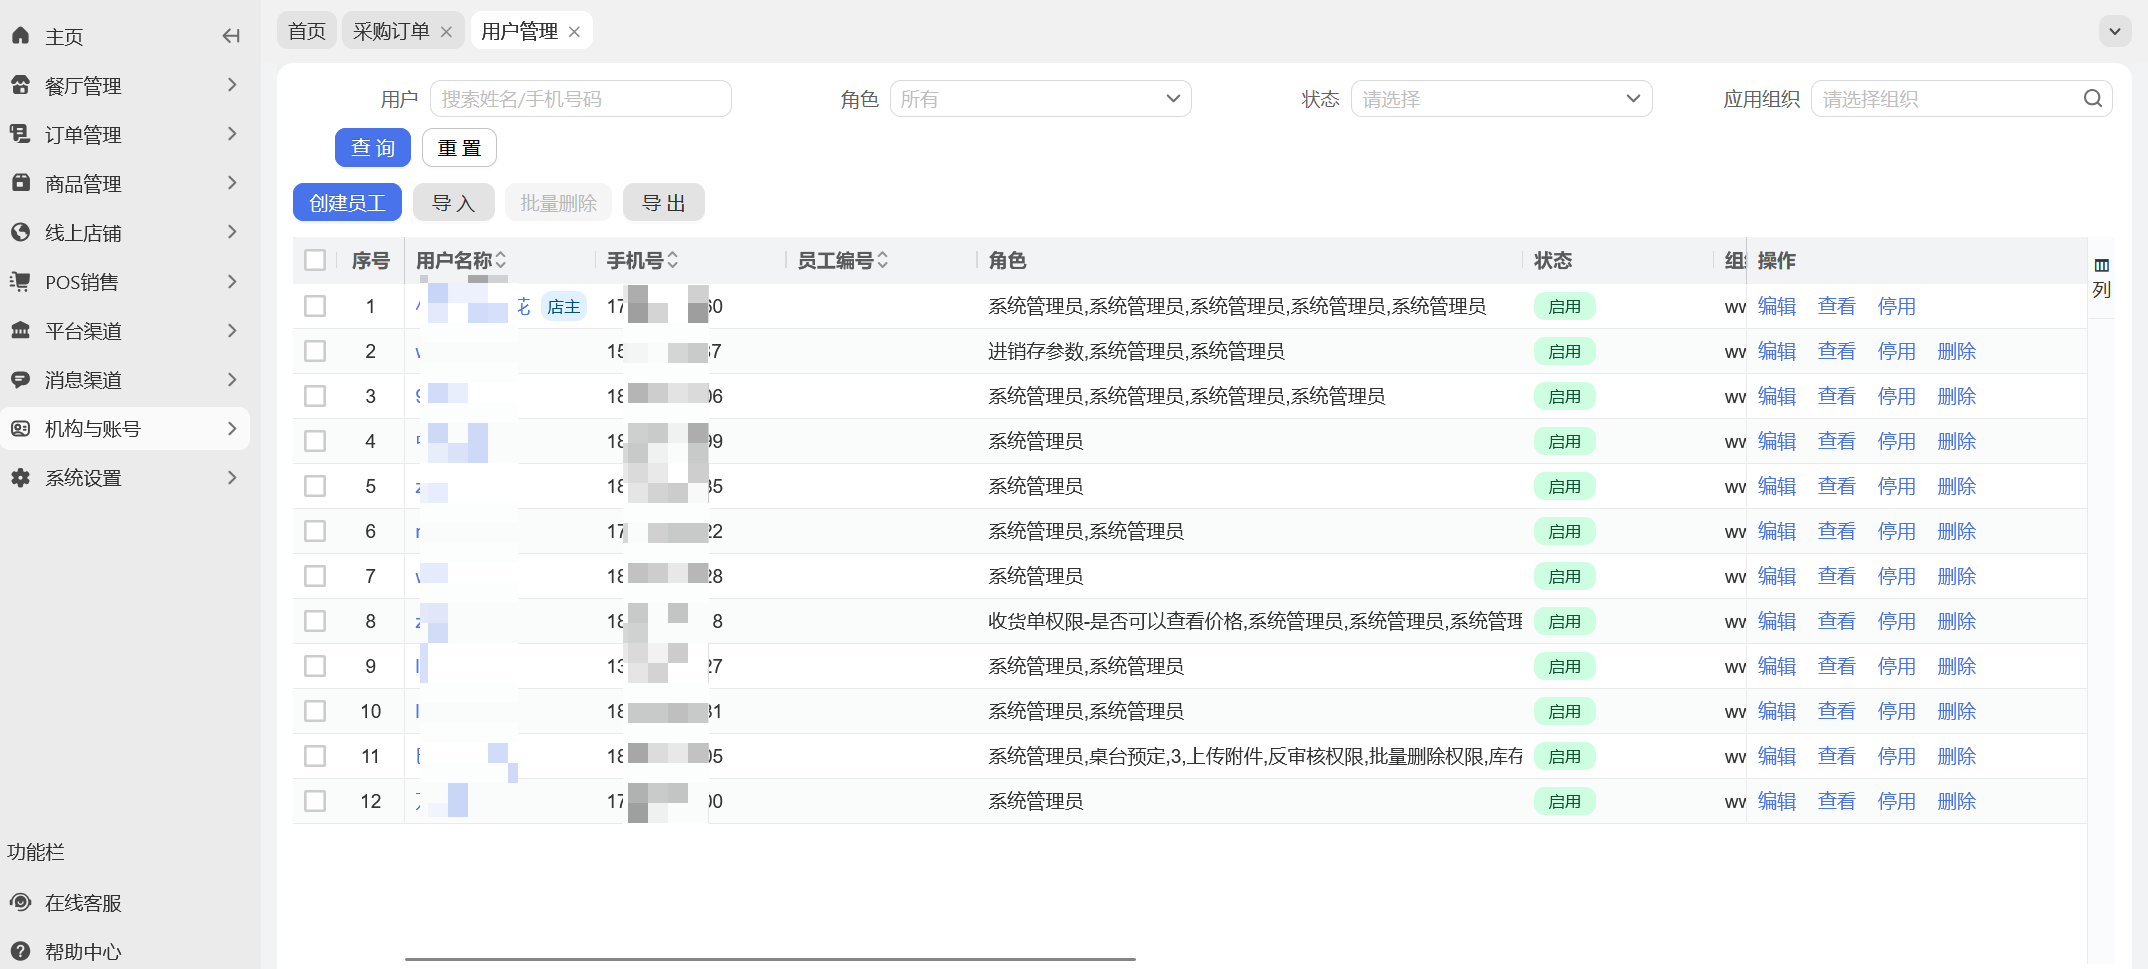Click the horizontal scrollbar below the table
The height and width of the screenshot is (969, 2148).
[x=770, y=959]
